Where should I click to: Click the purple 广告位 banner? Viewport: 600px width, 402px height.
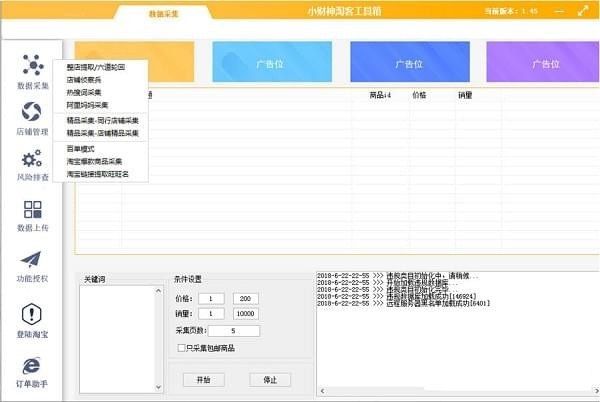pyautogui.click(x=543, y=62)
